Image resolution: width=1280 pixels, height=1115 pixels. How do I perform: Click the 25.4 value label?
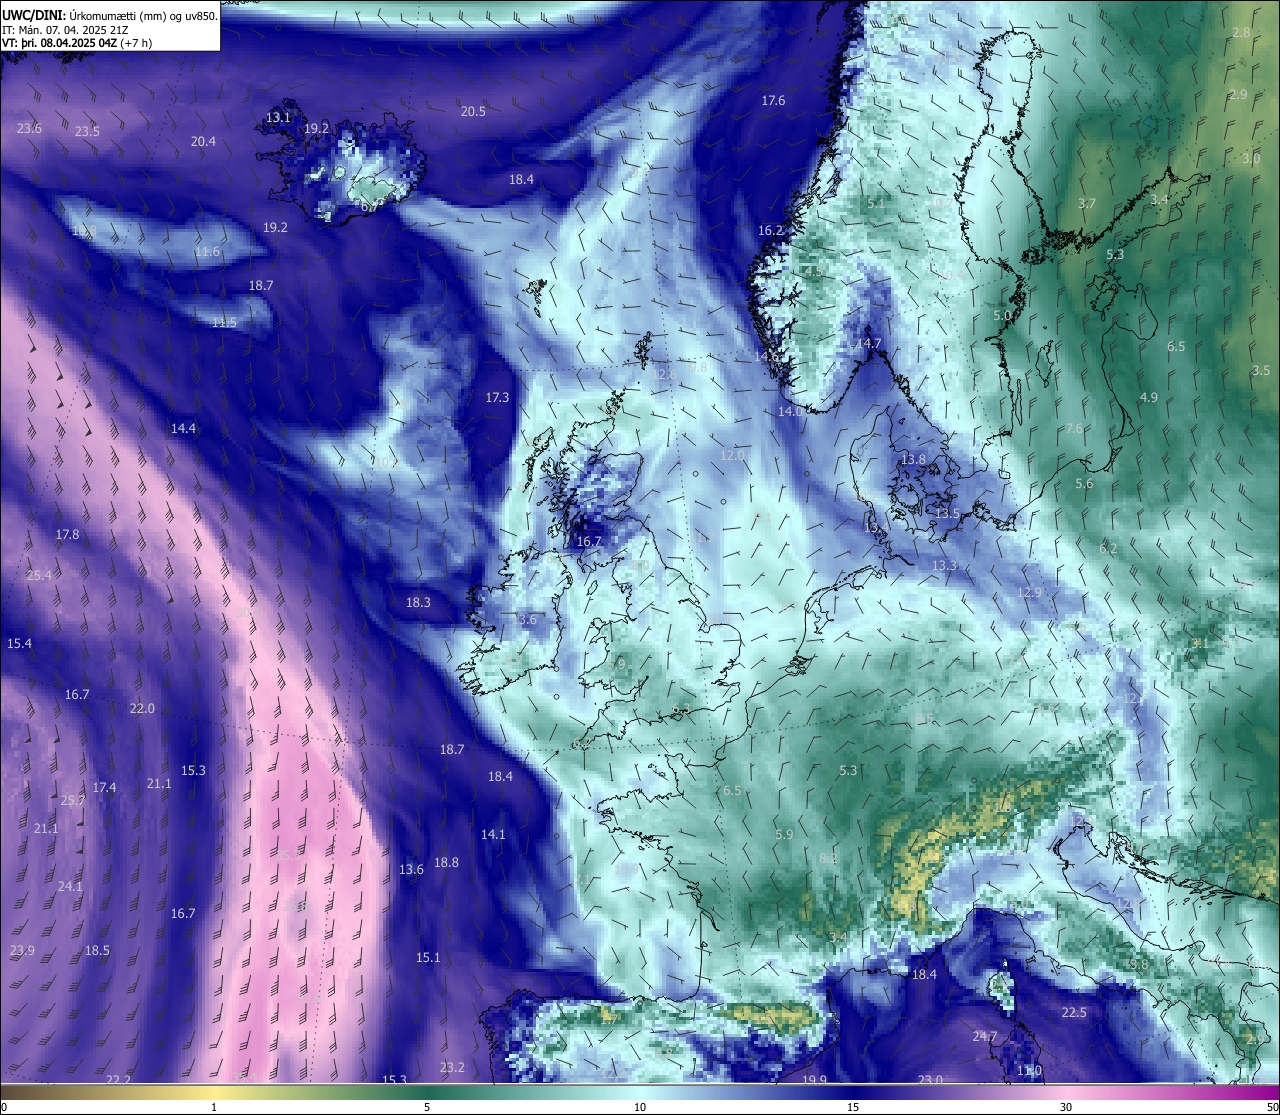39,576
